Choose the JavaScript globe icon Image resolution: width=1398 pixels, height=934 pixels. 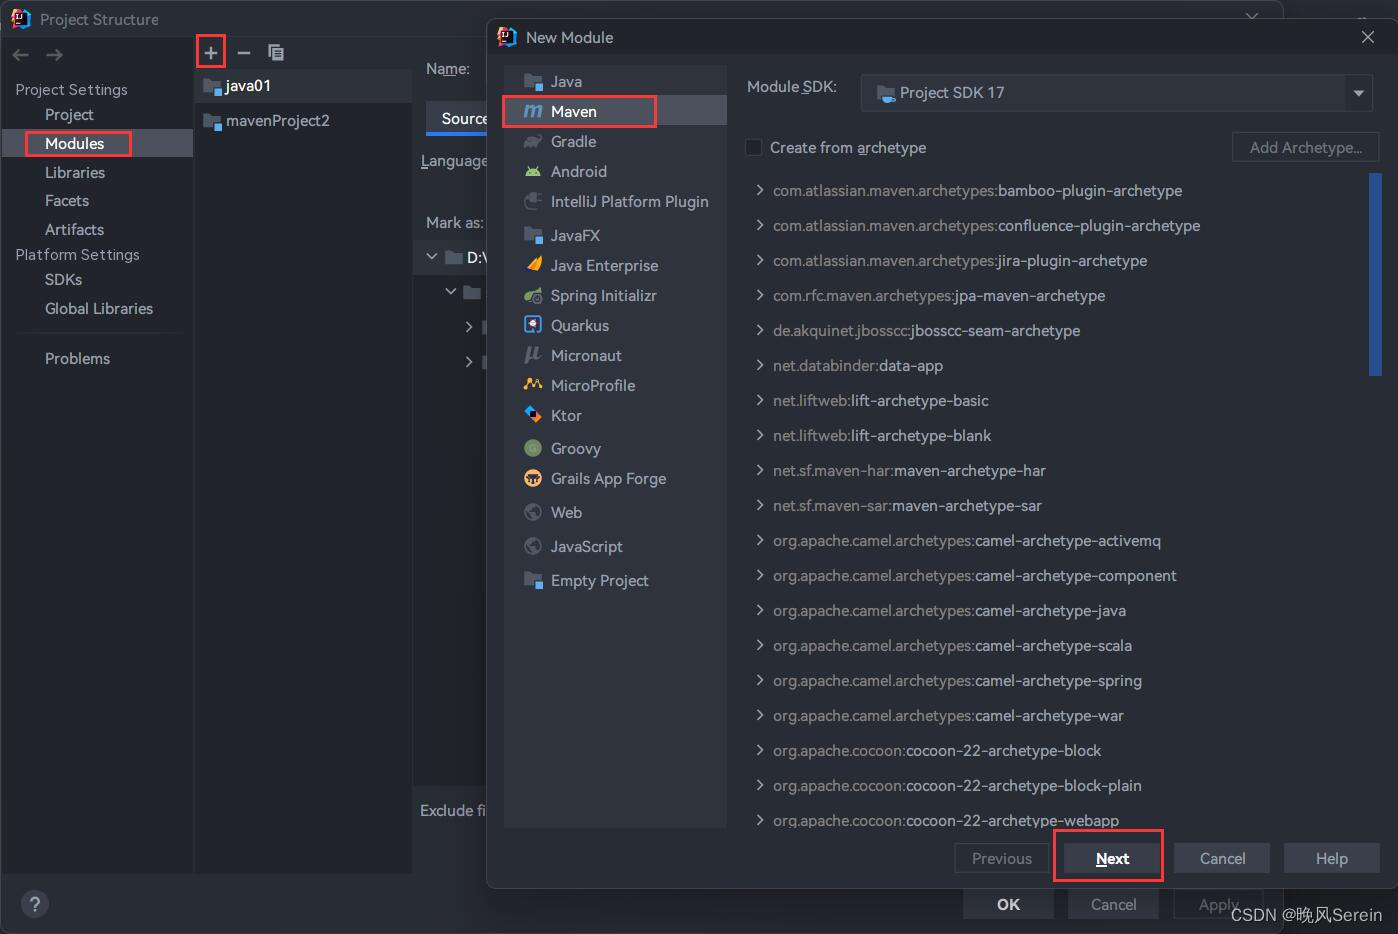[533, 547]
